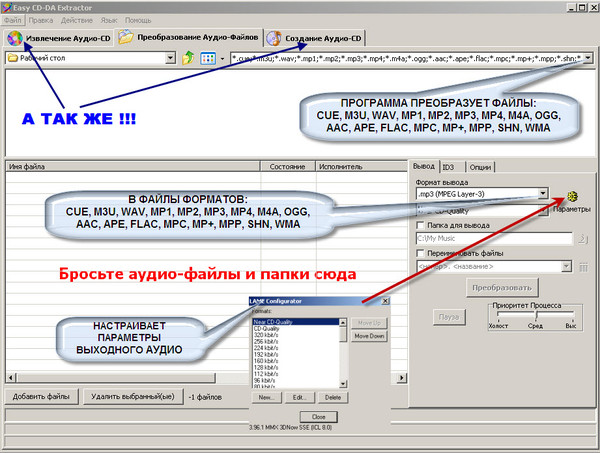
Task: Enable the Переименовать файлы checkbox
Action: point(420,253)
